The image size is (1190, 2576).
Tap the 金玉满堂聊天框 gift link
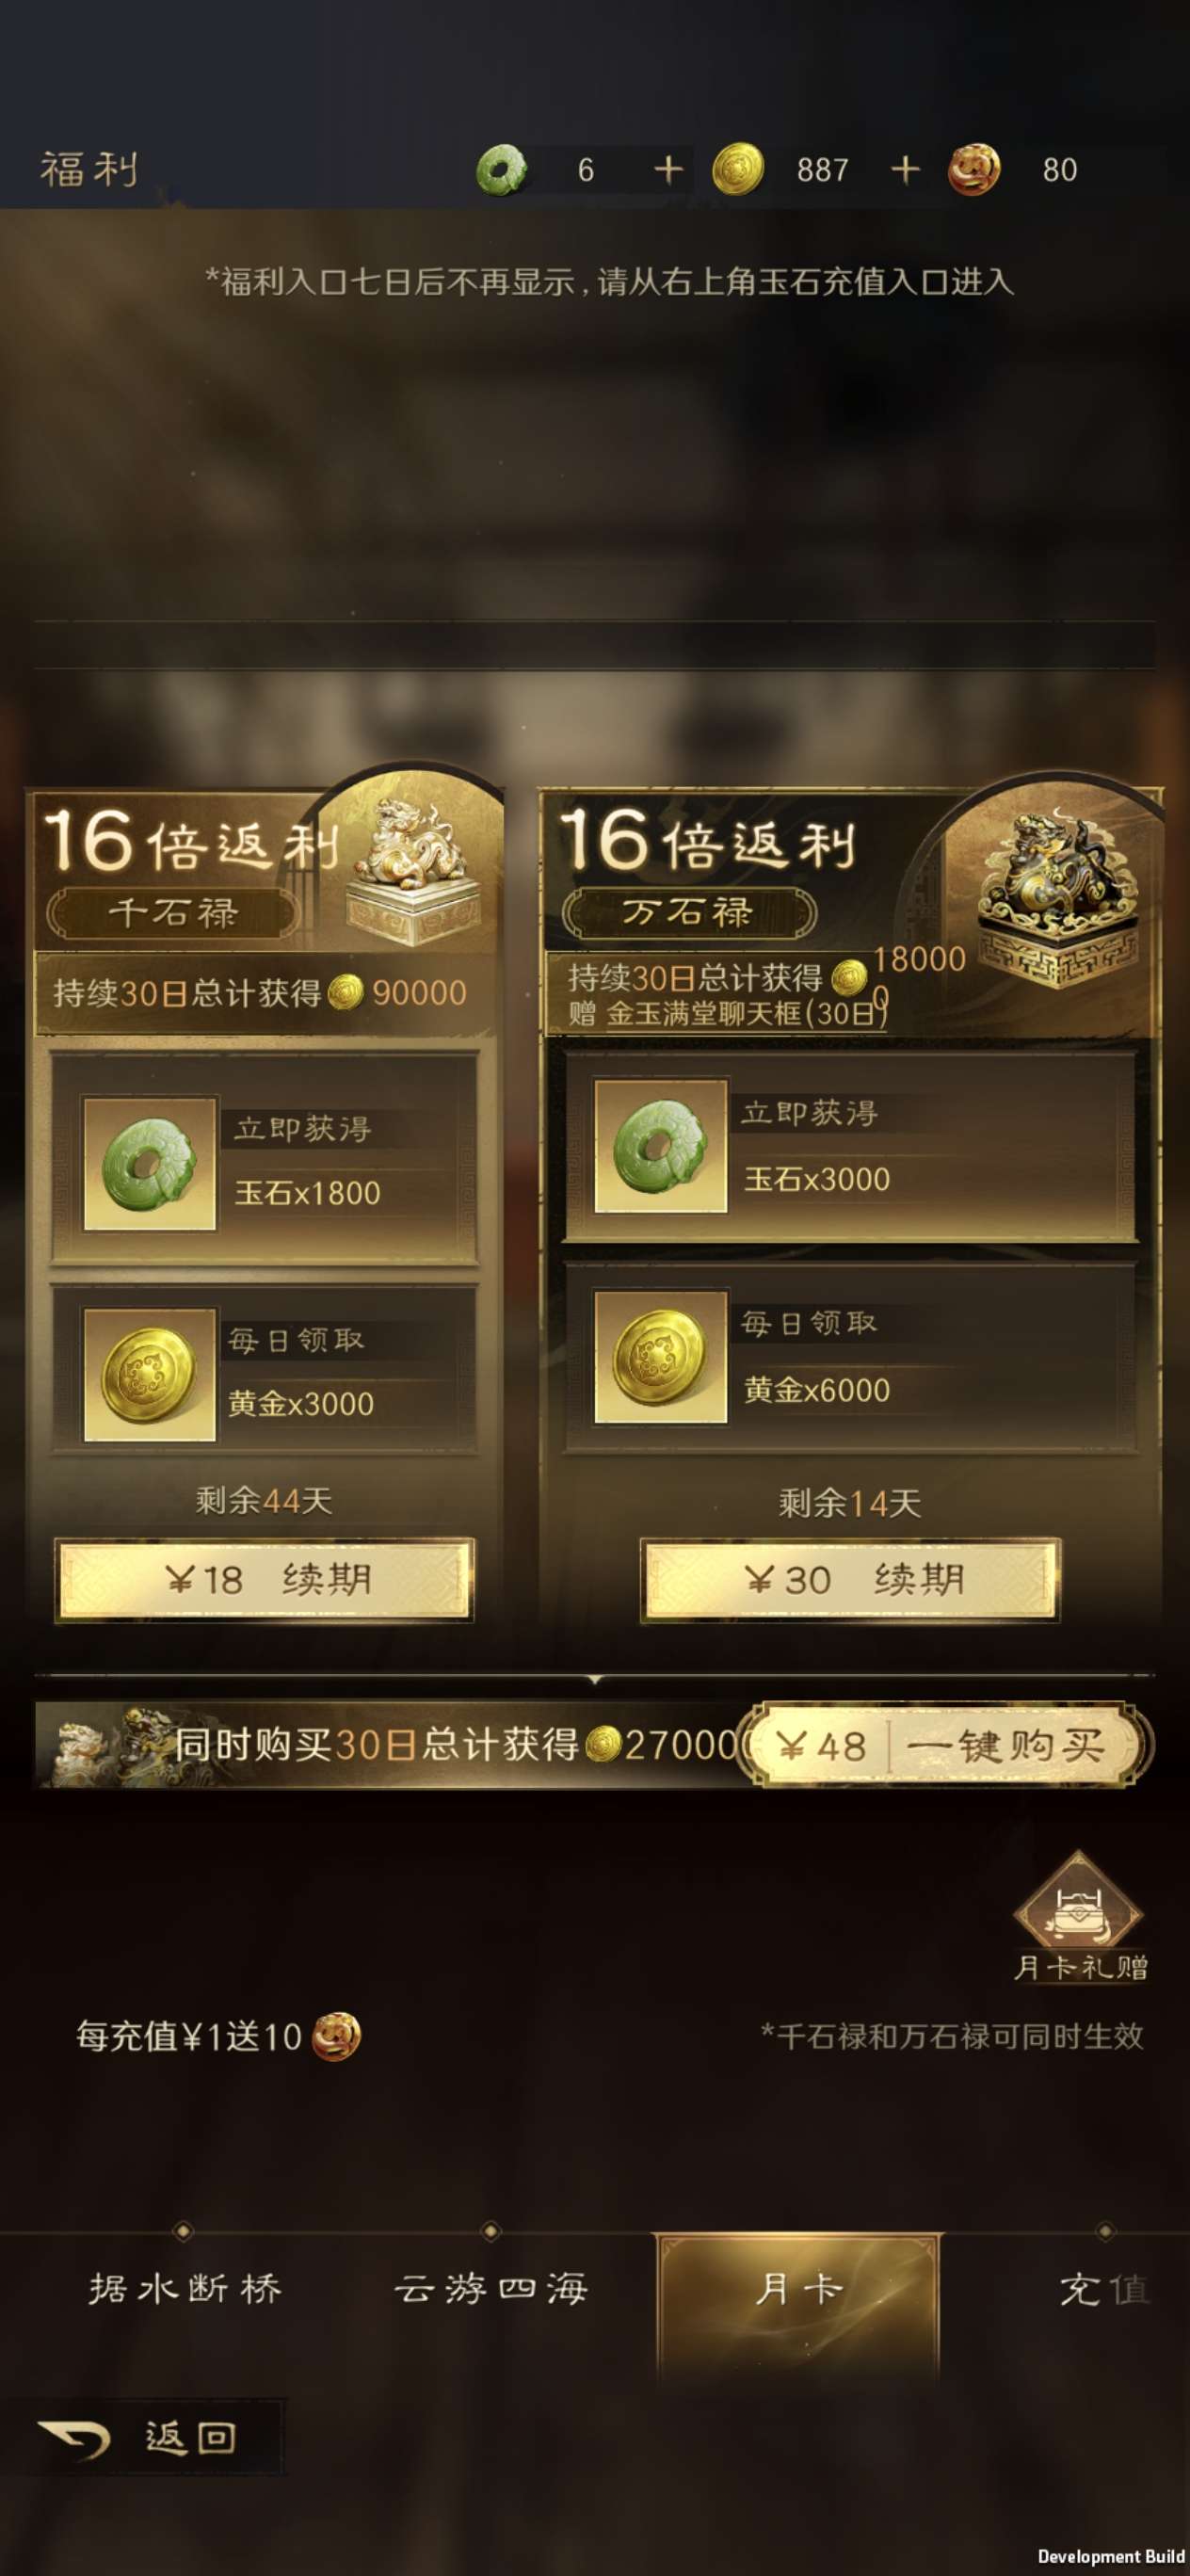(745, 1014)
